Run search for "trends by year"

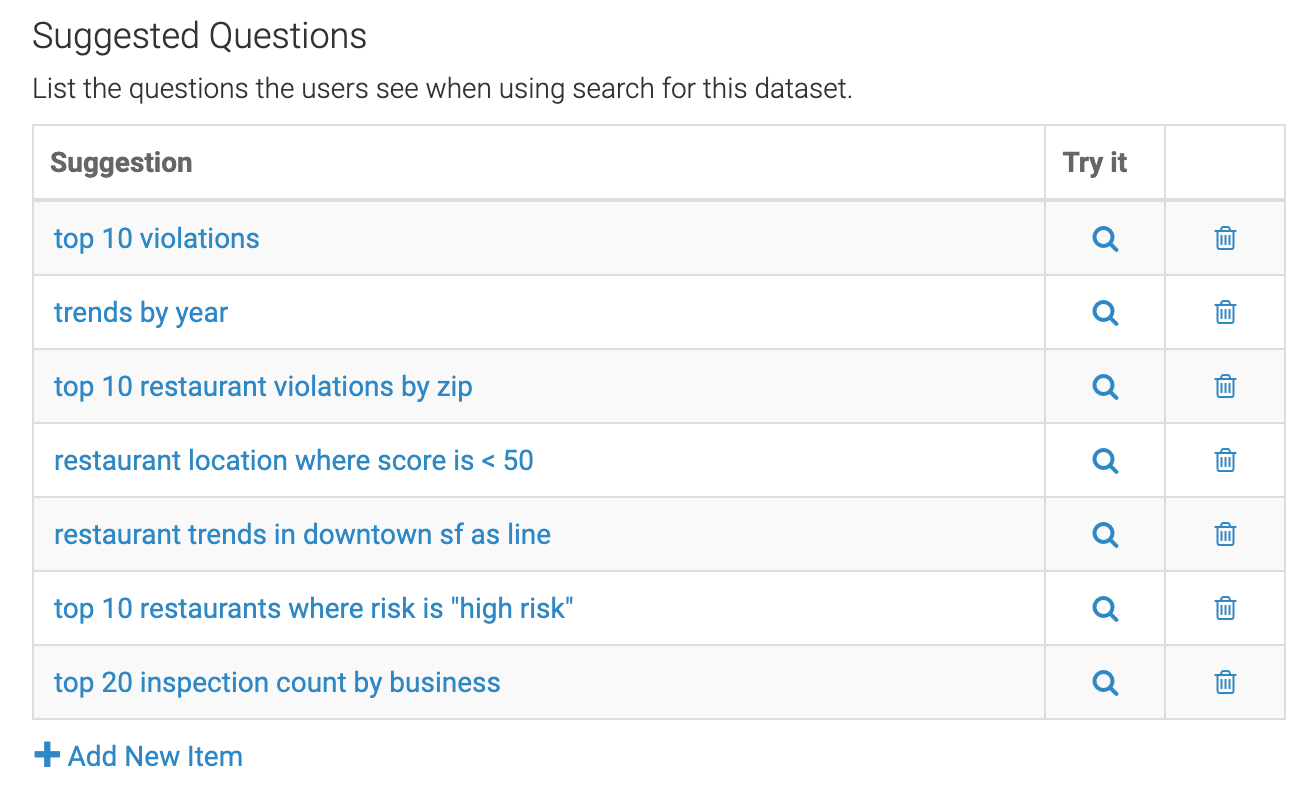pyautogui.click(x=1105, y=313)
